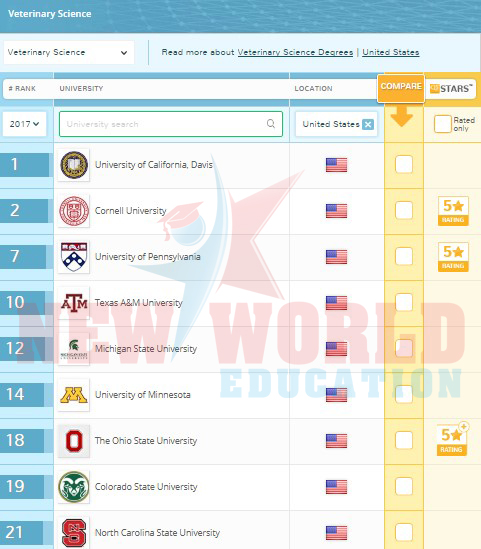Sort by the UNIVERSITY column header
The image size is (481, 549).
click(x=81, y=89)
